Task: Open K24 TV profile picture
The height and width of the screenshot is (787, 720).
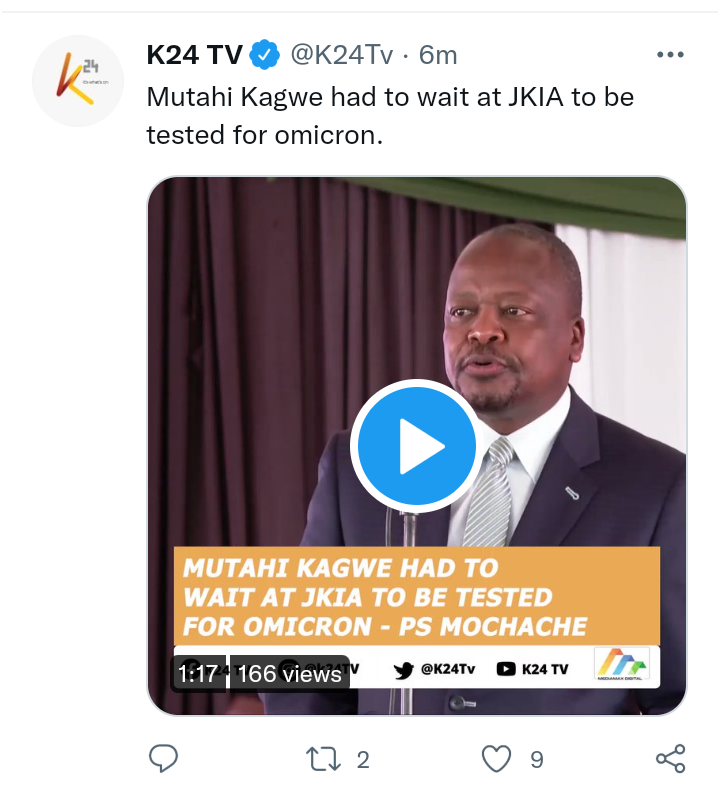Action: pos(78,80)
